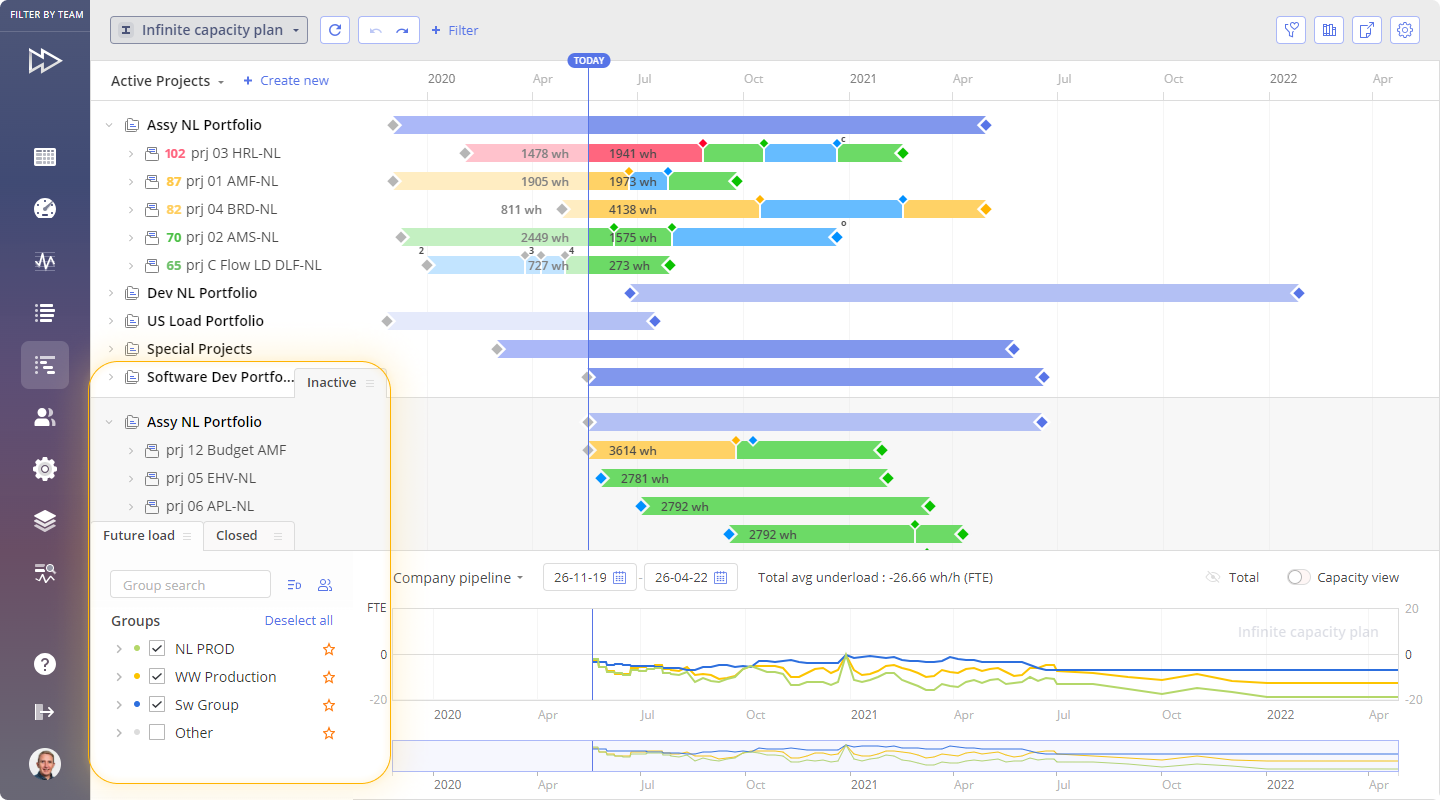Open settings gear in top-right corner
The width and height of the screenshot is (1440, 800).
(1405, 30)
